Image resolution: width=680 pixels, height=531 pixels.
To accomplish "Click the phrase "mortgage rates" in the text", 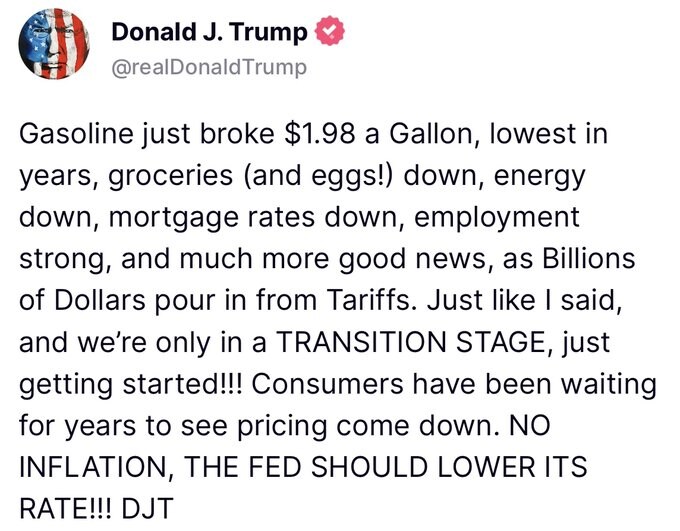I will click(x=211, y=218).
